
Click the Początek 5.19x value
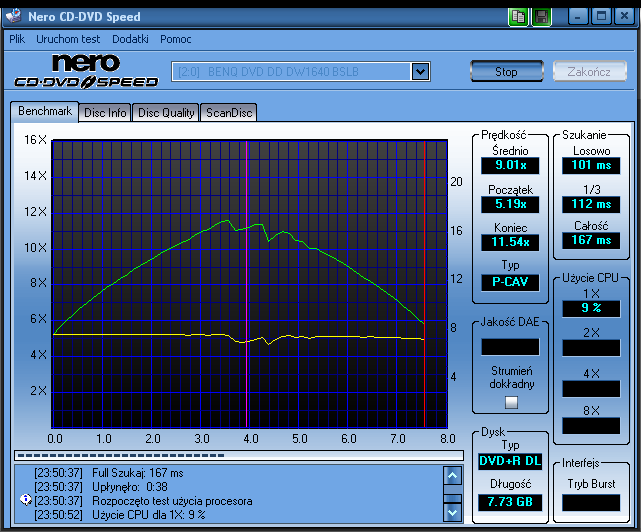pos(510,204)
